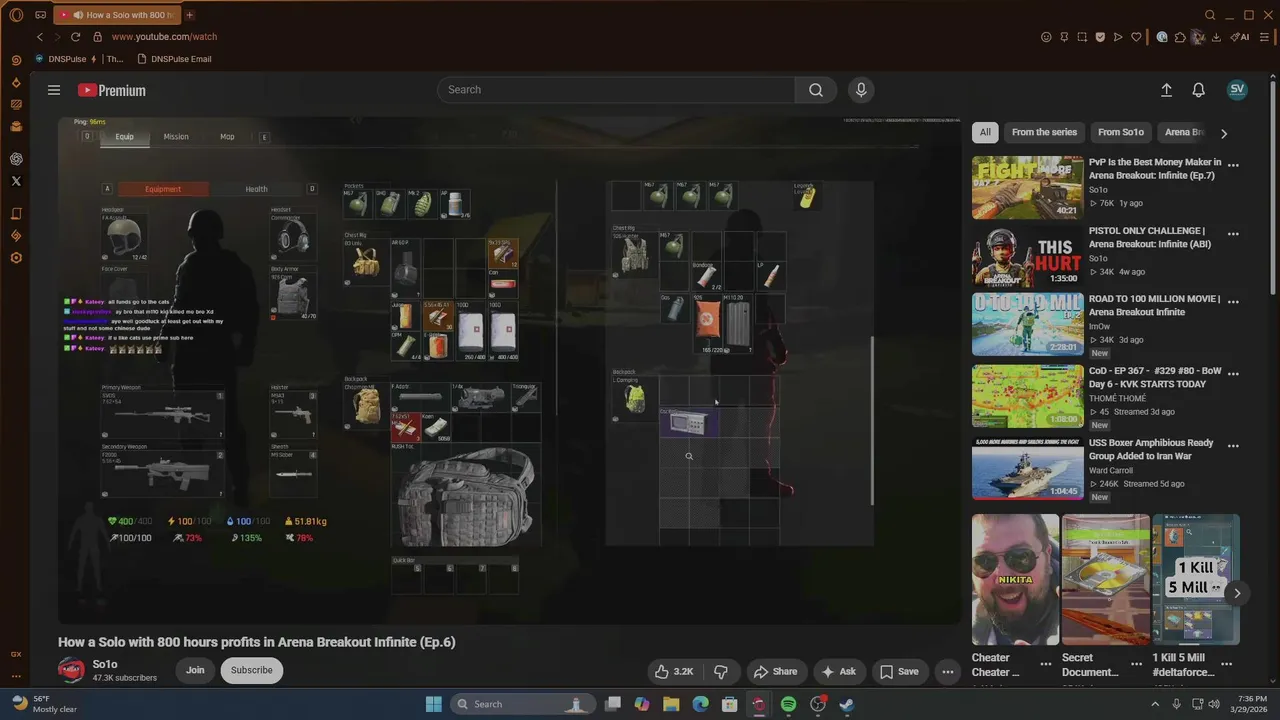Screen dimensions: 1280x720
Task: Click the Subscribe button
Action: tap(251, 670)
